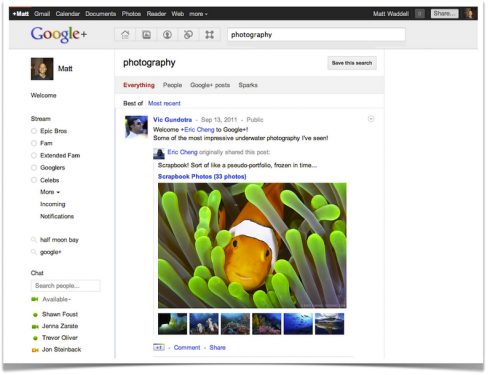Viewport: 490px width, 375px height.
Task: Click the photography search field
Action: pos(316,34)
